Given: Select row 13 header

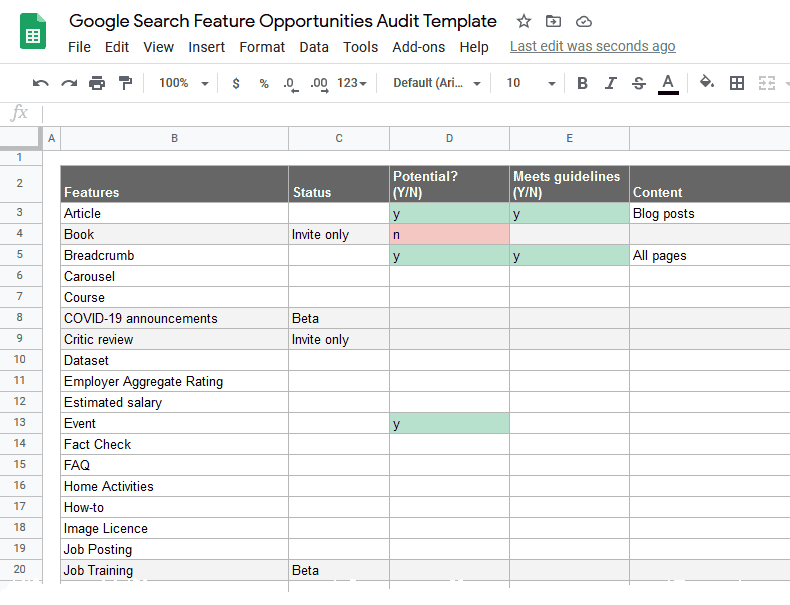Looking at the screenshot, I should click(x=20, y=423).
